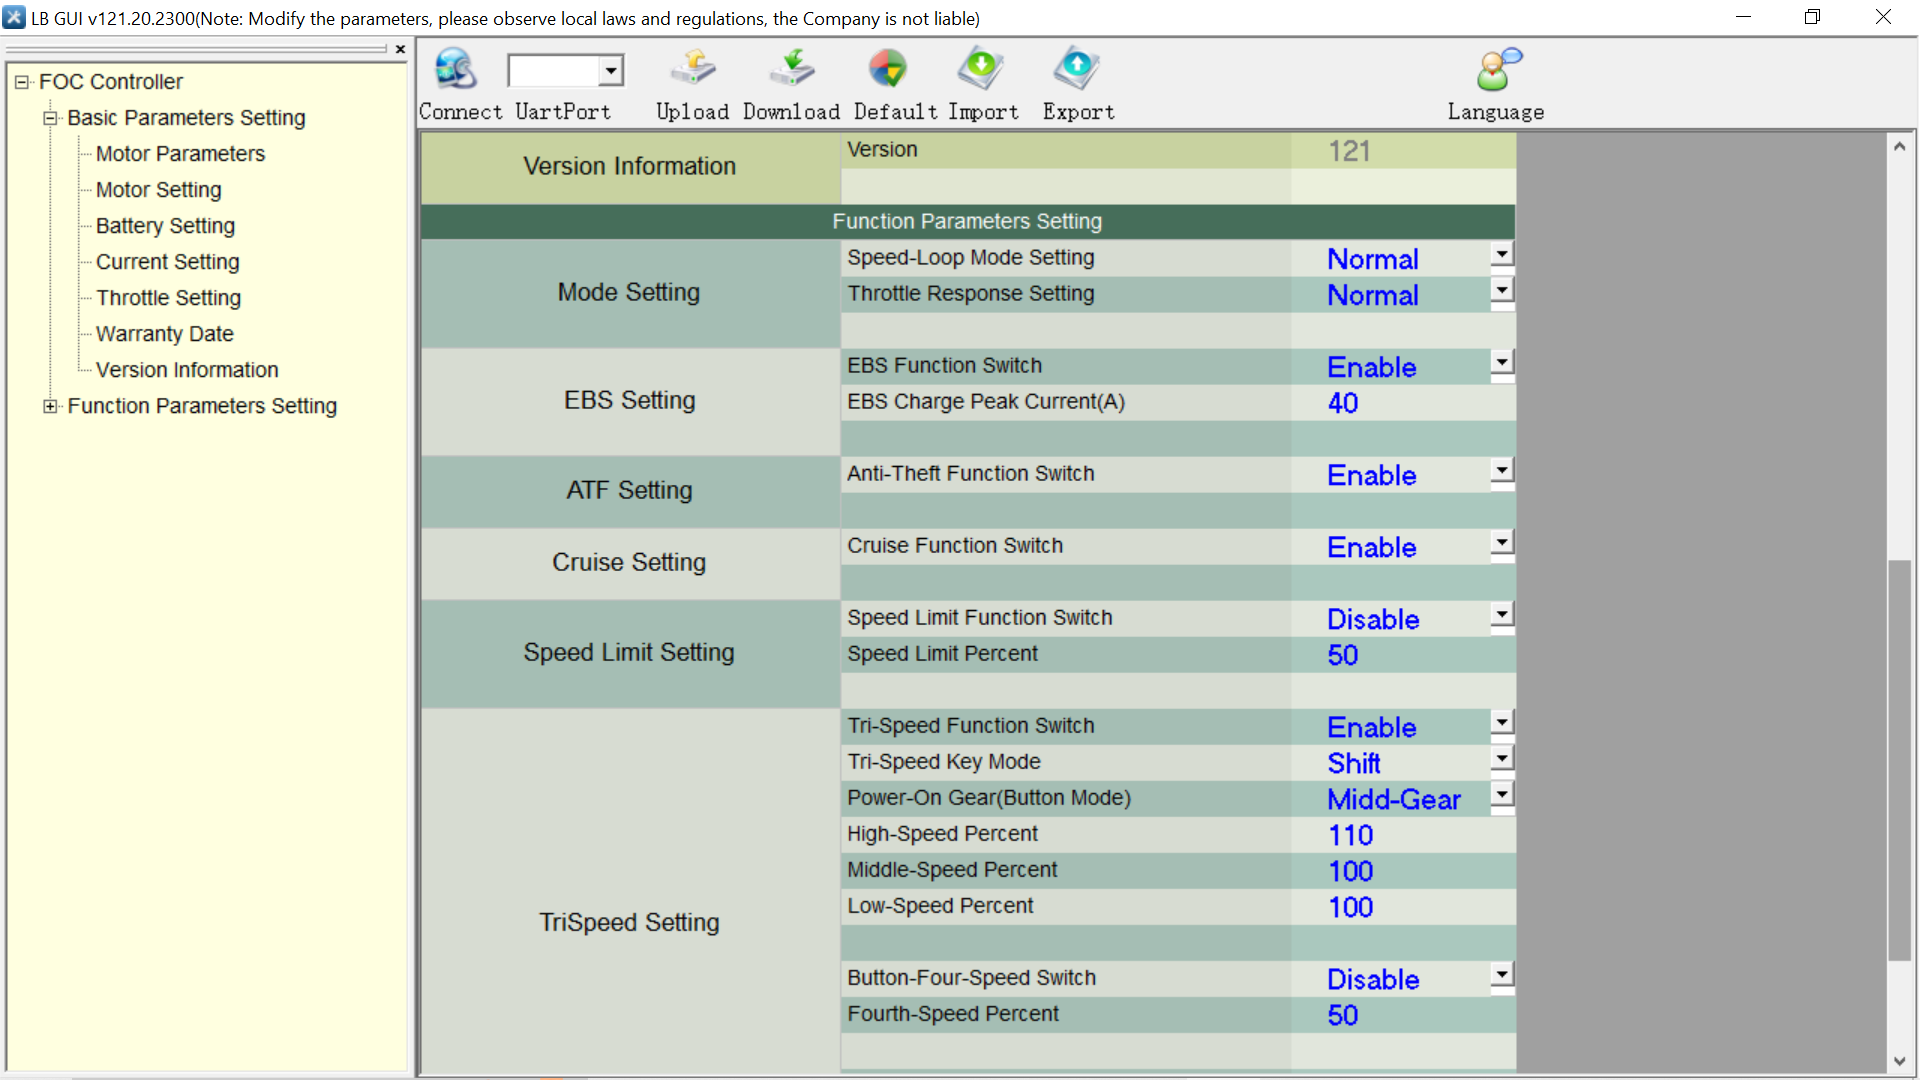Expand Function Parameters Setting tree node
The image size is (1920, 1080).
(50, 406)
